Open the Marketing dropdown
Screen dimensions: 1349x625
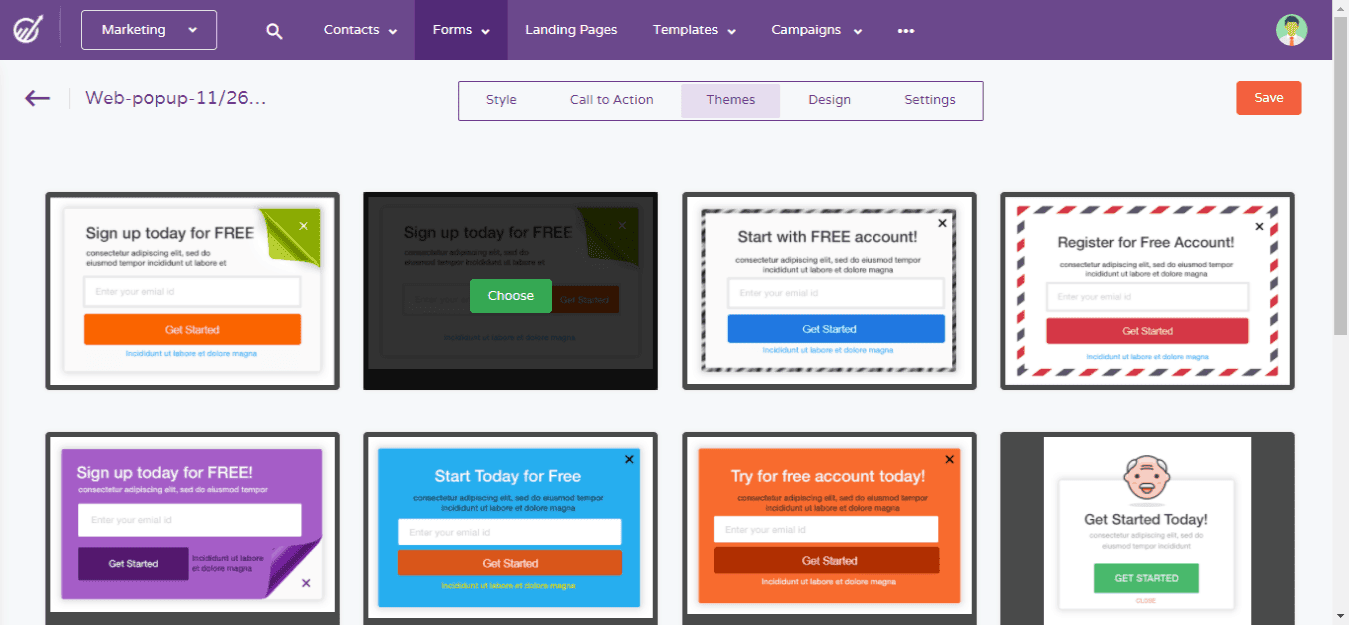(x=148, y=30)
